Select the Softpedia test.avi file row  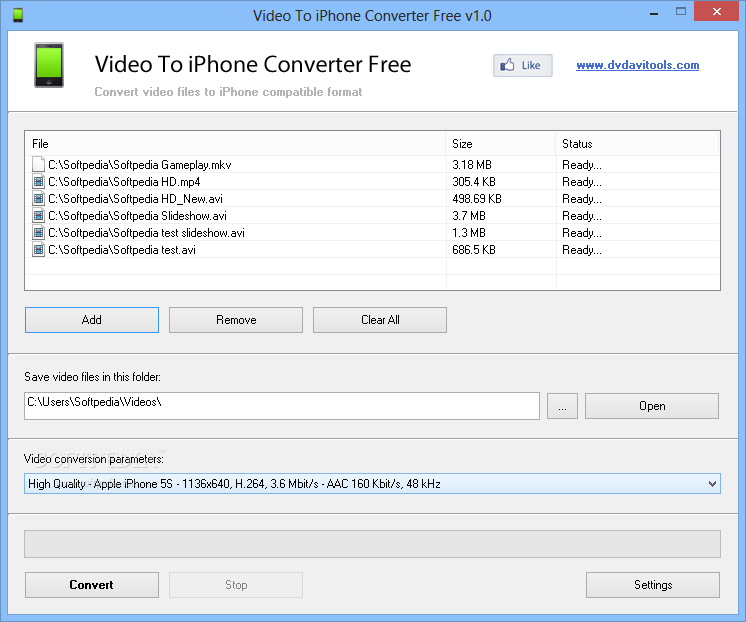372,250
